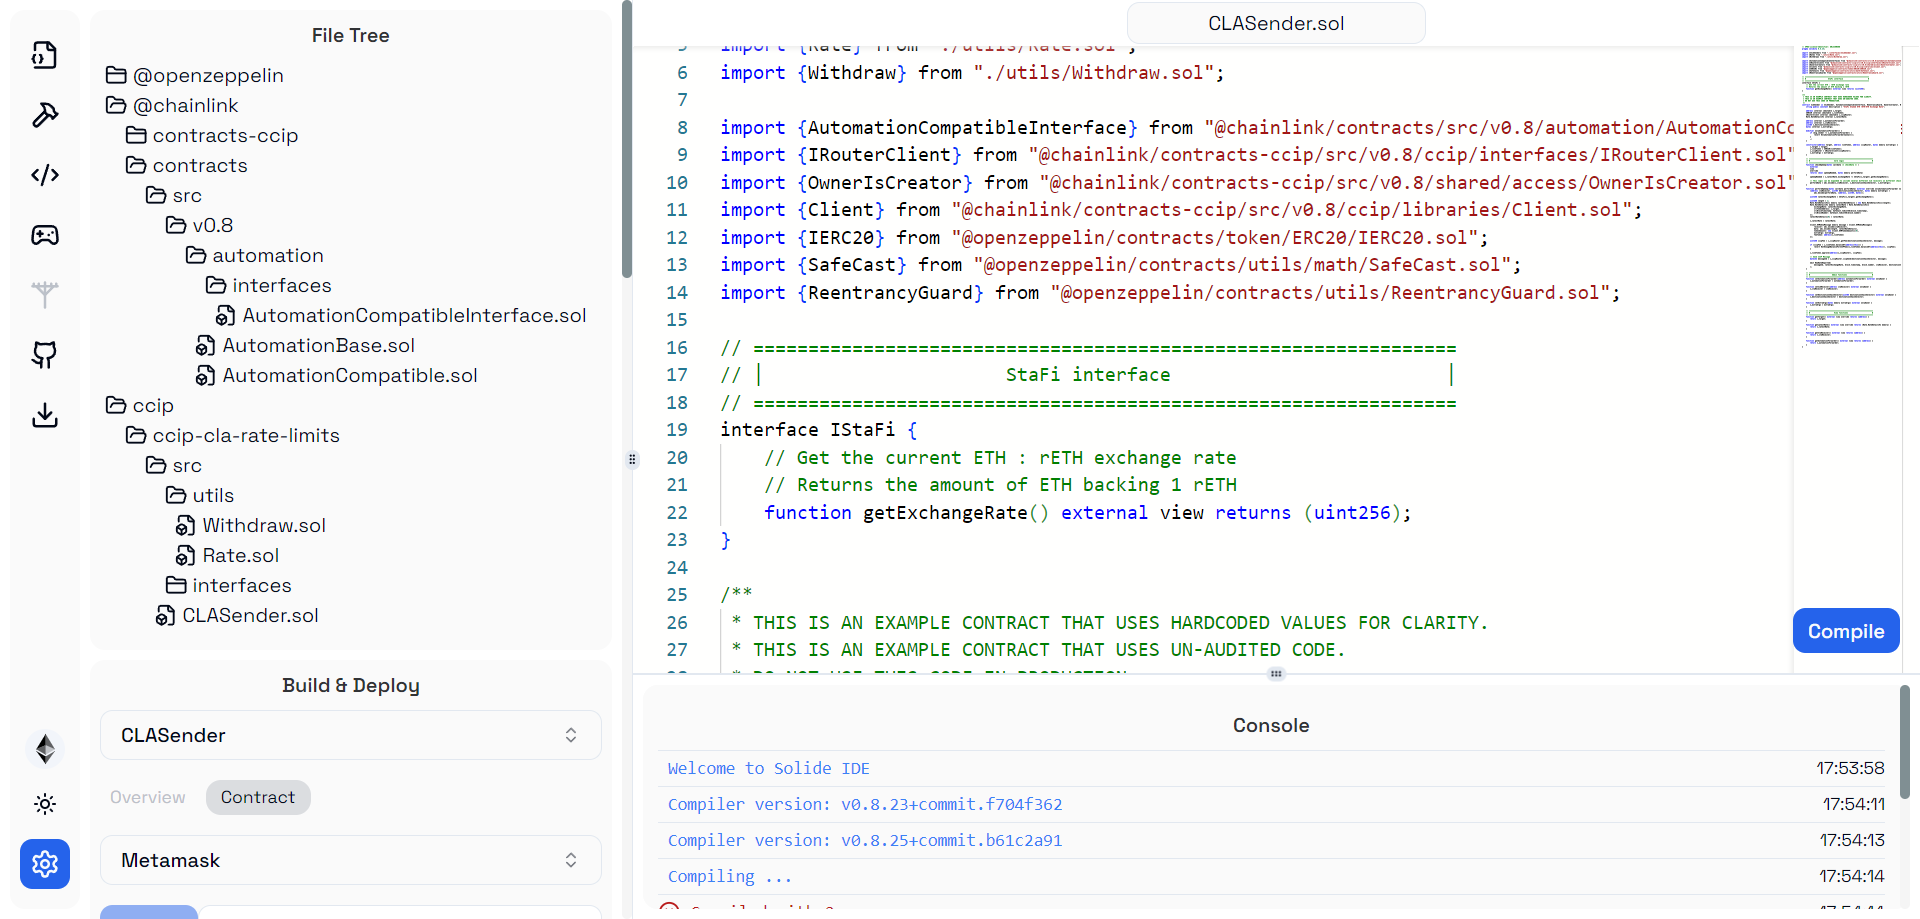
Task: Click the Withdraw.sol file icon
Action: click(x=186, y=526)
